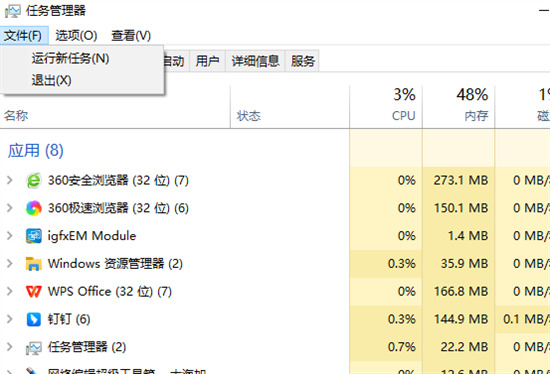550x374 pixels.
Task: Click the WPS Office red icon
Action: pos(34,291)
